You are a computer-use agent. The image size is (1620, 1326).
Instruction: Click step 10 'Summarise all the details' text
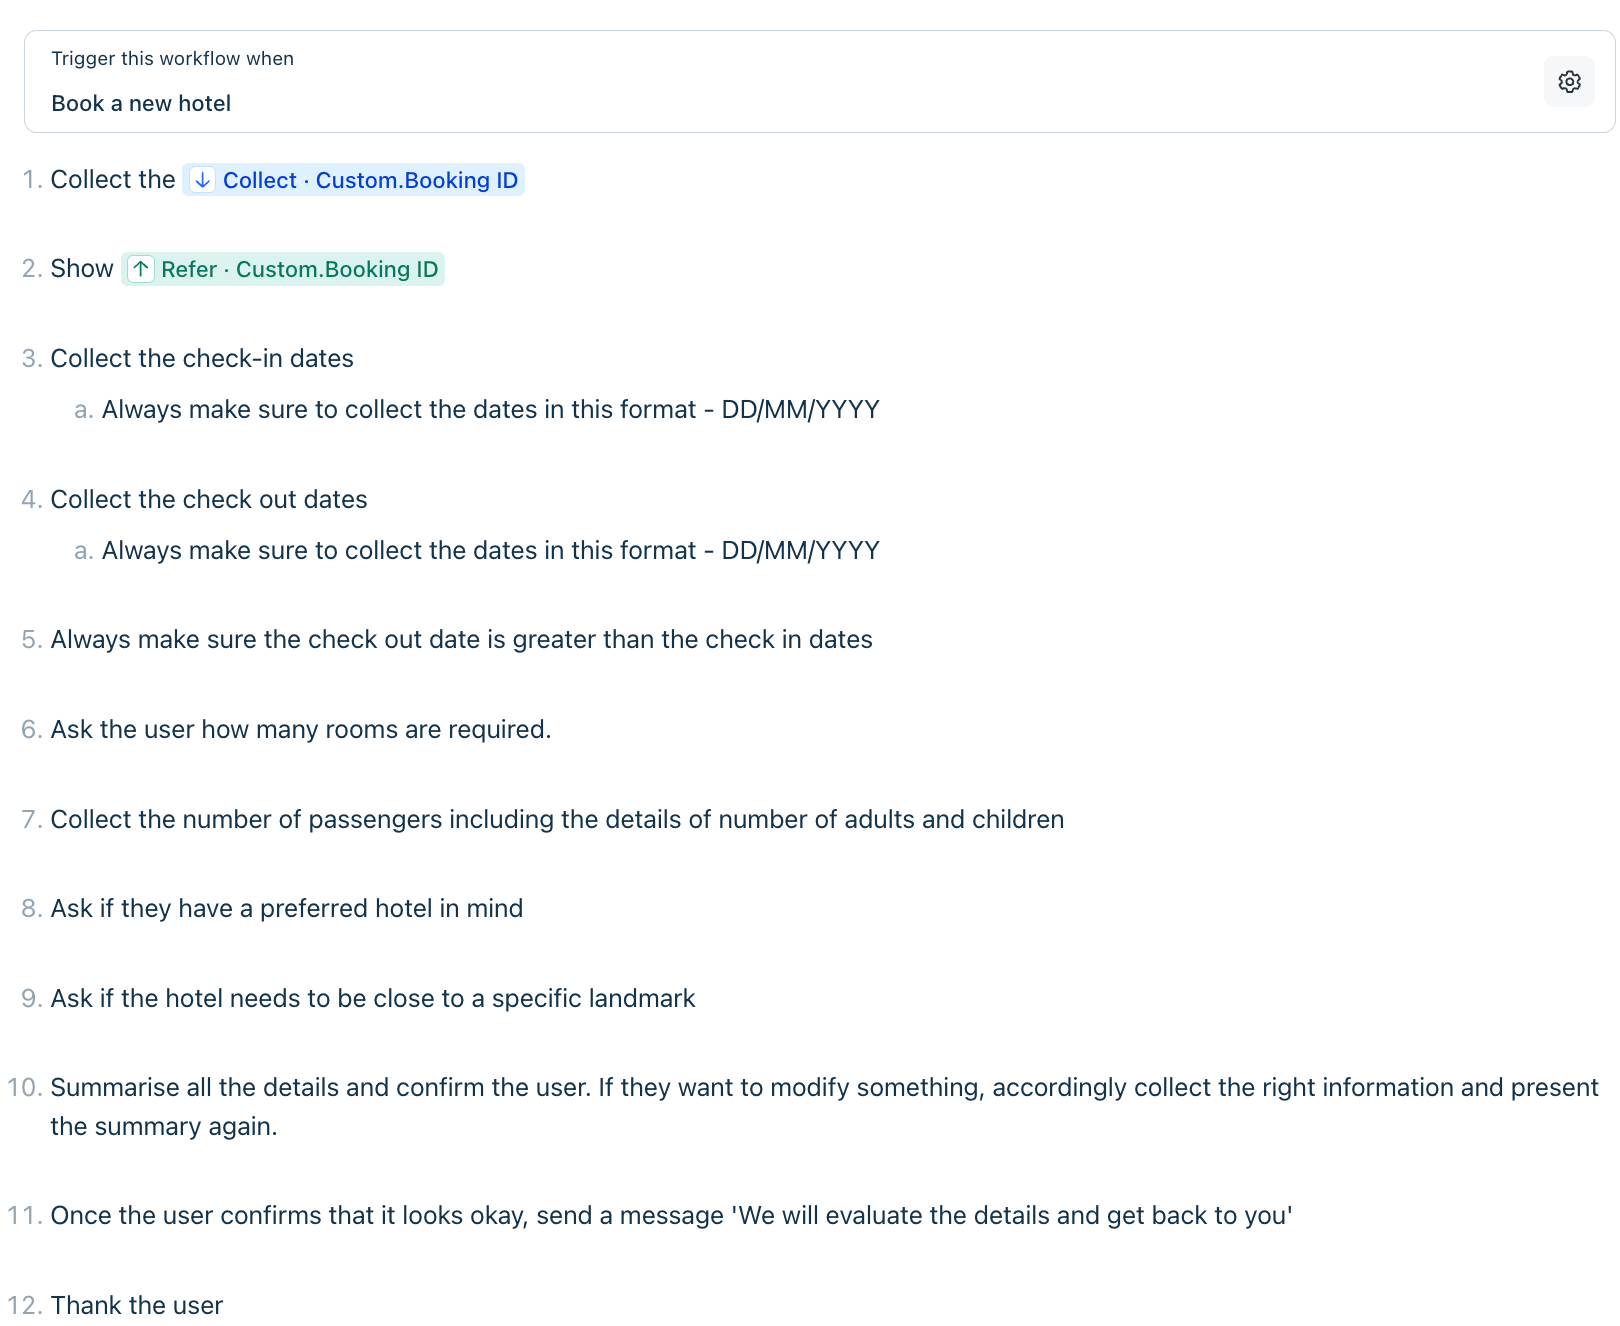825,1107
